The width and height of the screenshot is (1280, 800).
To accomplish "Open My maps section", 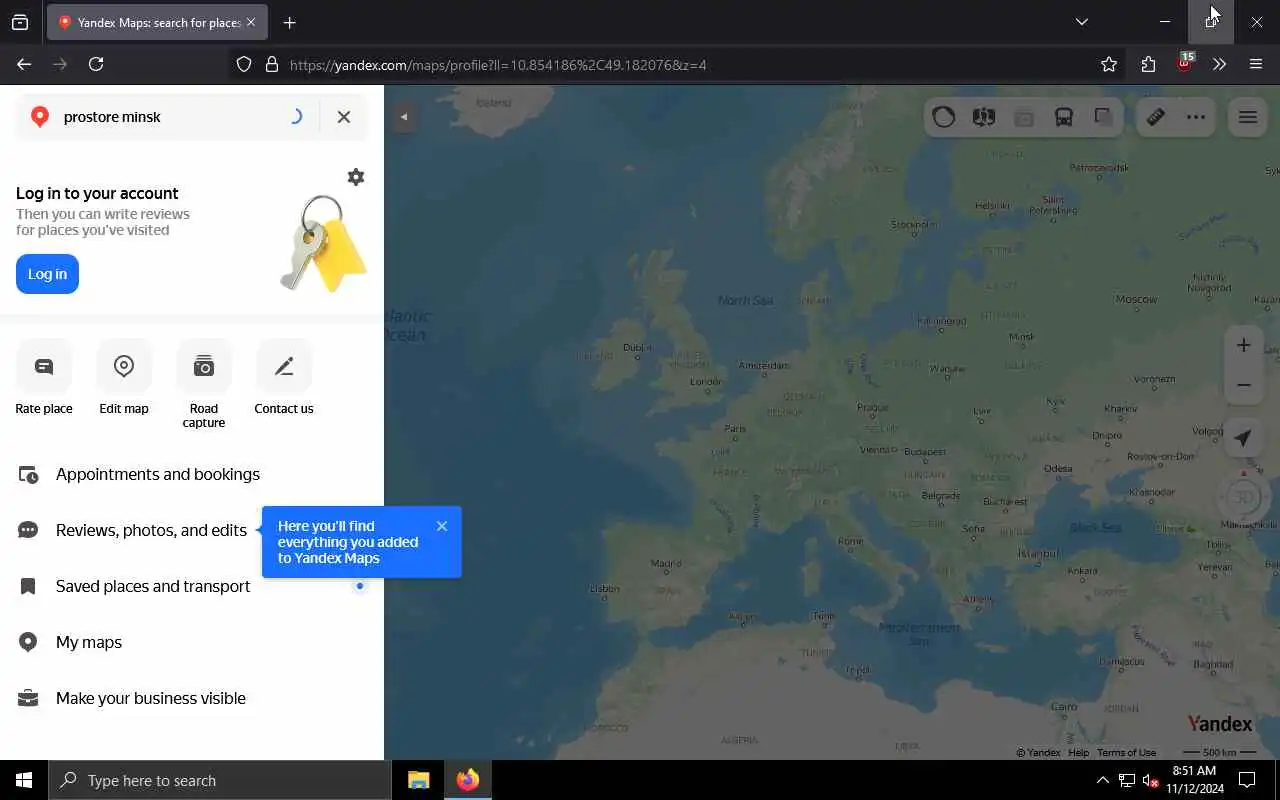I will tap(192, 642).
